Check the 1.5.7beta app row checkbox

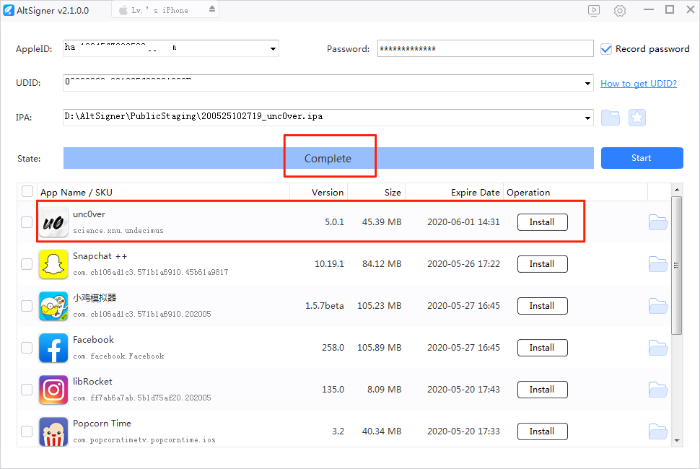(x=27, y=306)
